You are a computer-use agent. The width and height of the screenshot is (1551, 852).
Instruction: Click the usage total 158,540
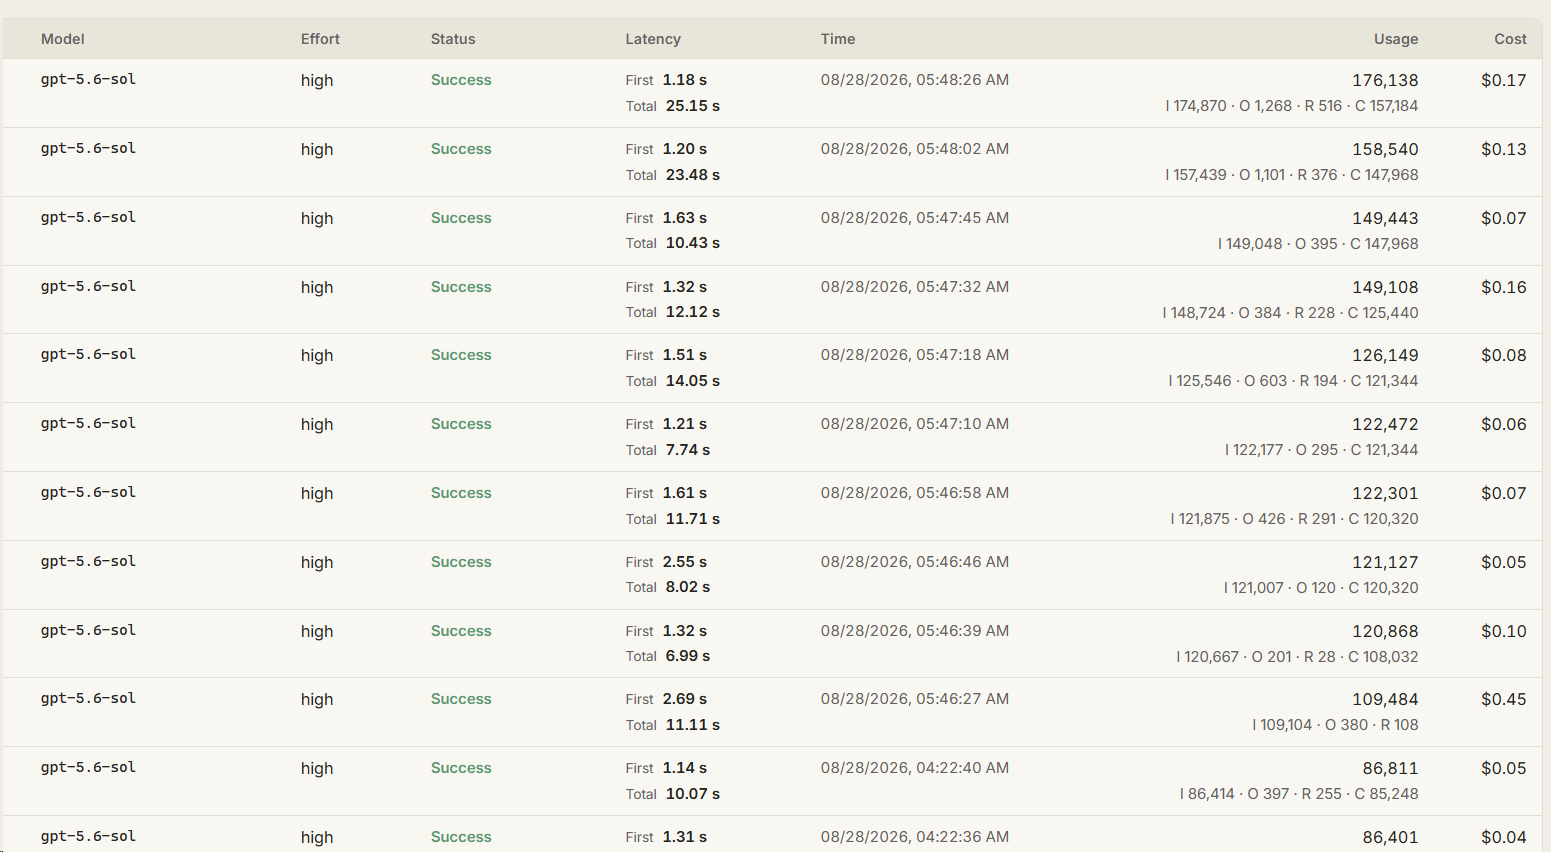point(1385,149)
